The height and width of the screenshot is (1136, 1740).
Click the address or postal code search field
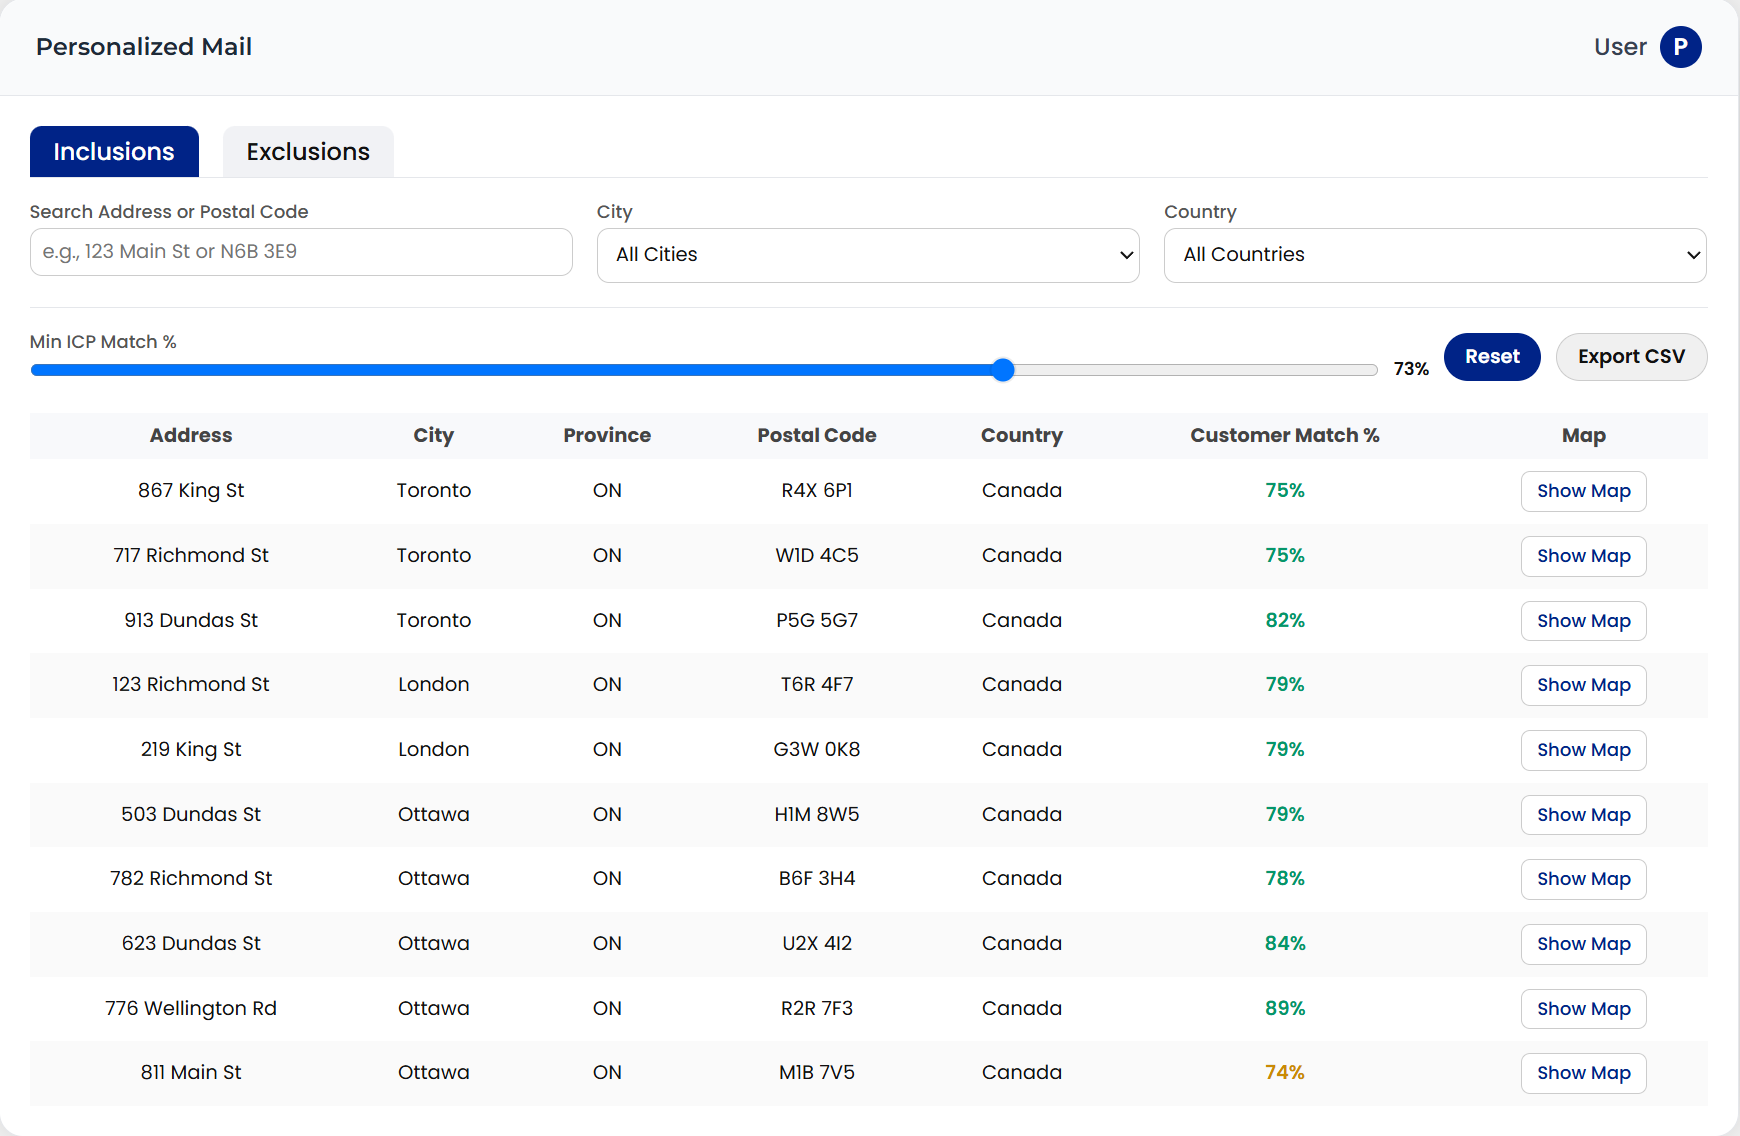point(301,252)
